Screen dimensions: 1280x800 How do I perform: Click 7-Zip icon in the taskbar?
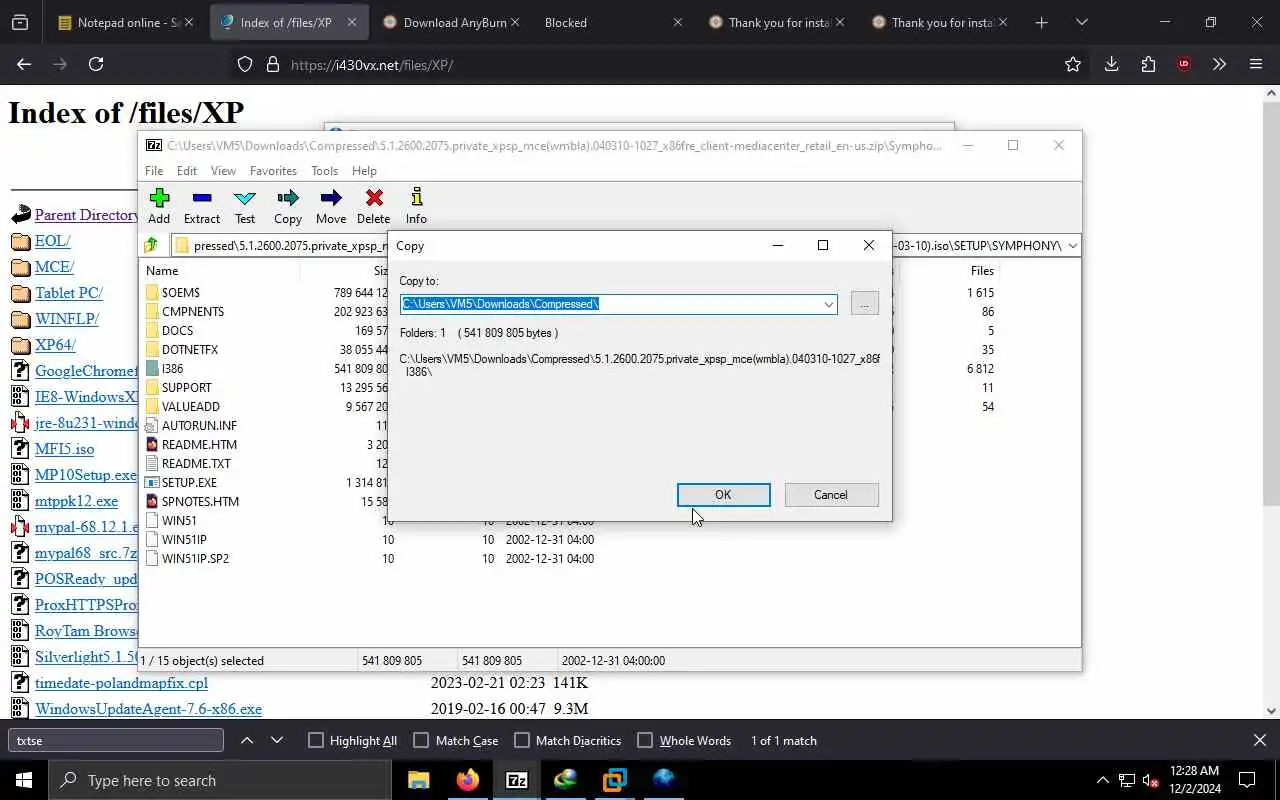click(516, 780)
